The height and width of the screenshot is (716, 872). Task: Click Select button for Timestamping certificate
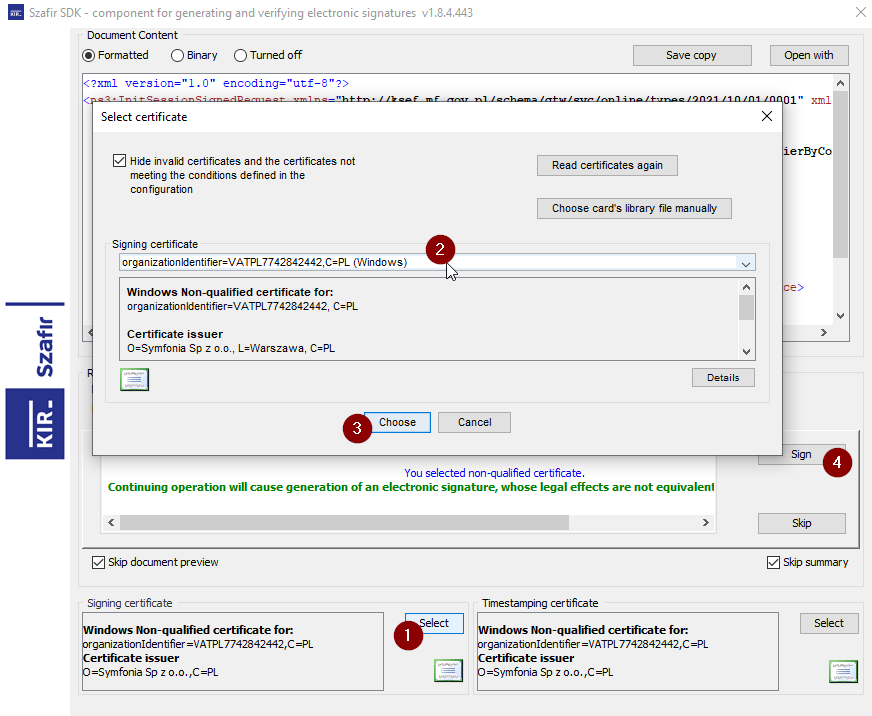point(829,623)
